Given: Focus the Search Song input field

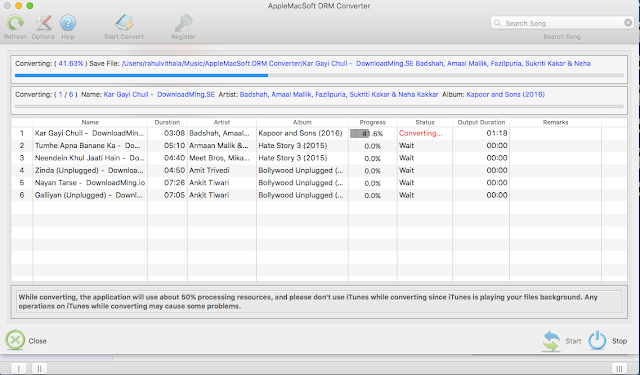Looking at the screenshot, I should point(562,23).
